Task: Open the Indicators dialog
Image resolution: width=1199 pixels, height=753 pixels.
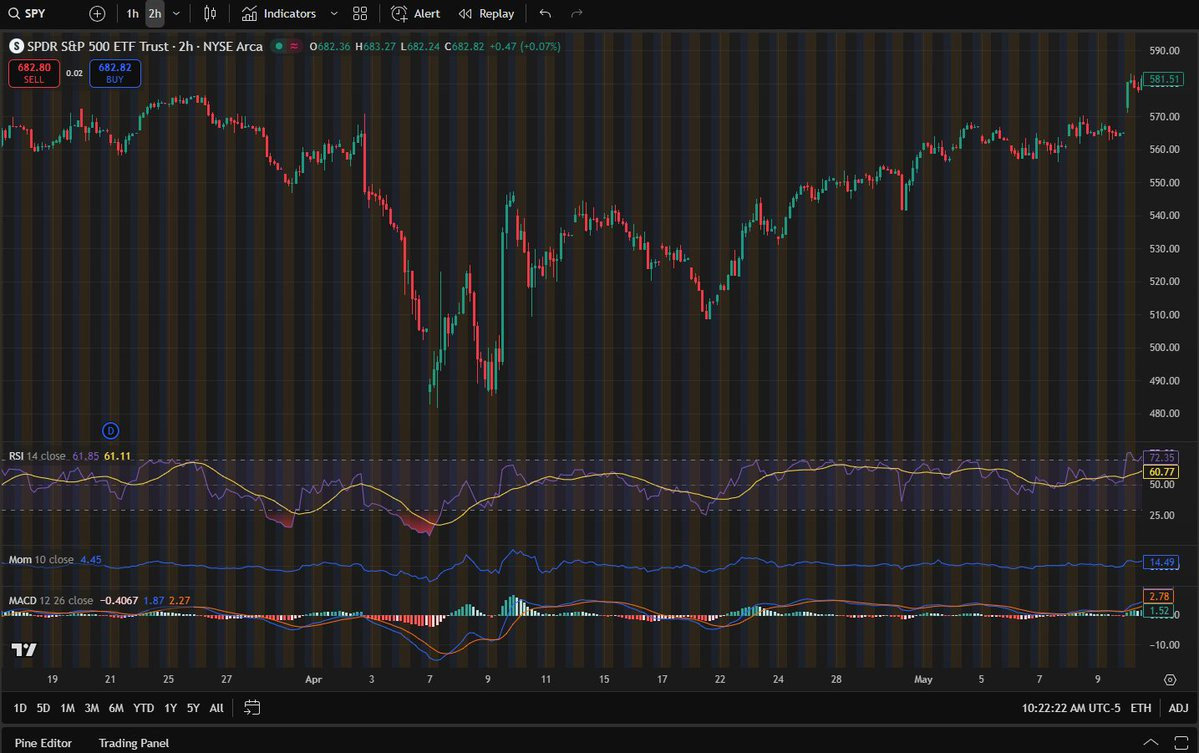Action: (x=278, y=14)
